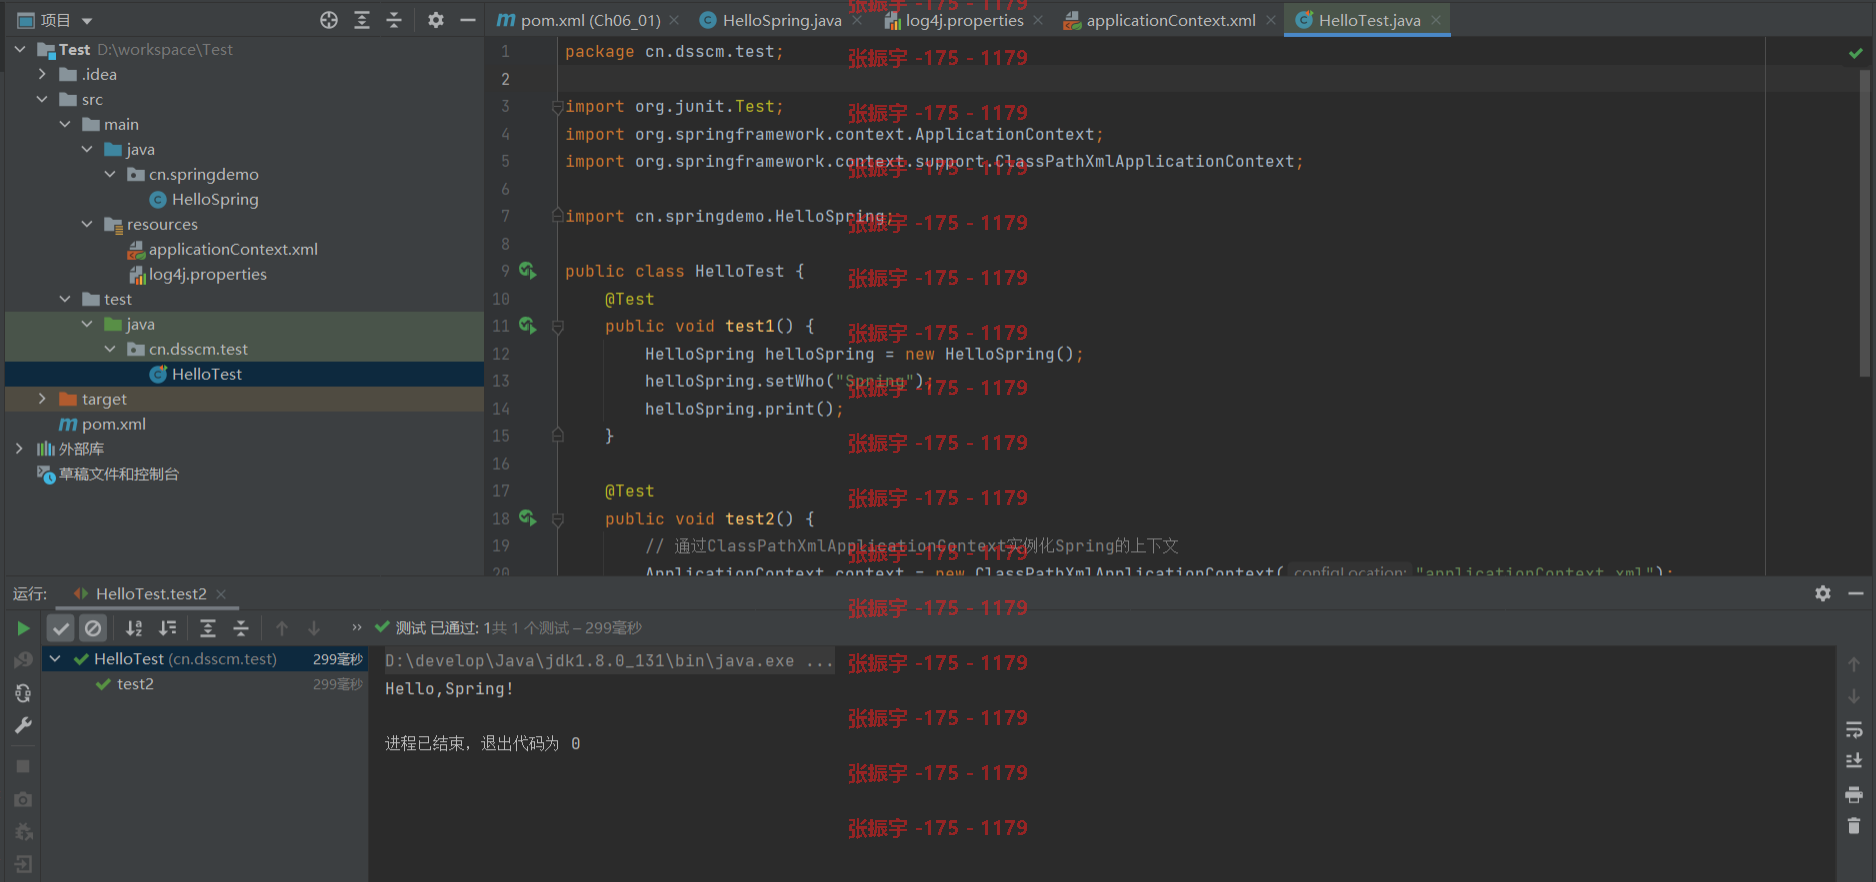
Task: Switch to HelloSpring.java tab
Action: coord(782,20)
